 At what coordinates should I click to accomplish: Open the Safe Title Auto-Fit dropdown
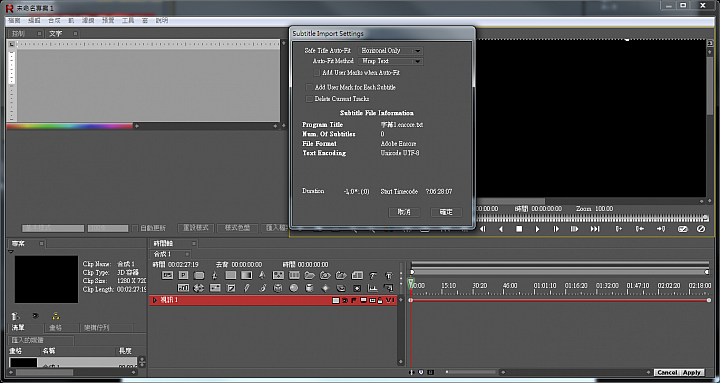[x=390, y=51]
